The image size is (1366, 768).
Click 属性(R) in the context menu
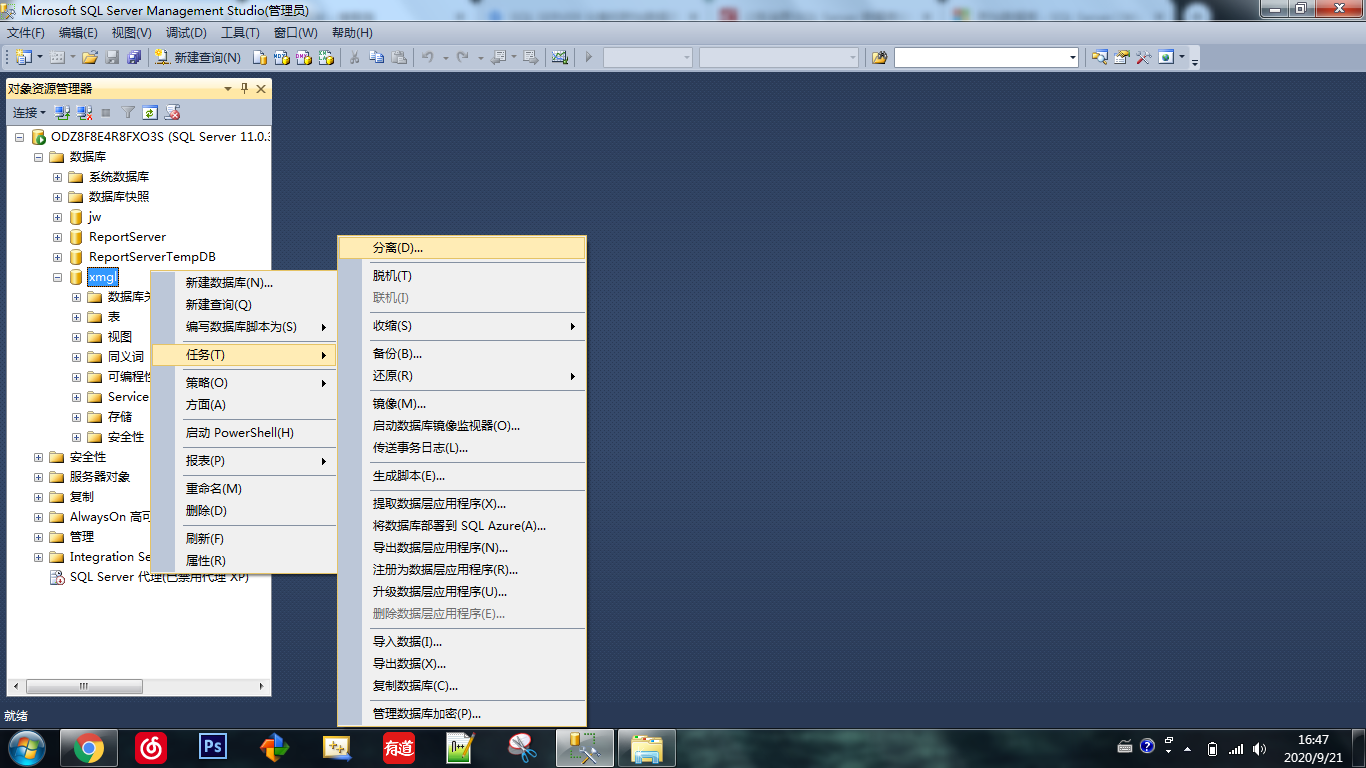pyautogui.click(x=243, y=561)
